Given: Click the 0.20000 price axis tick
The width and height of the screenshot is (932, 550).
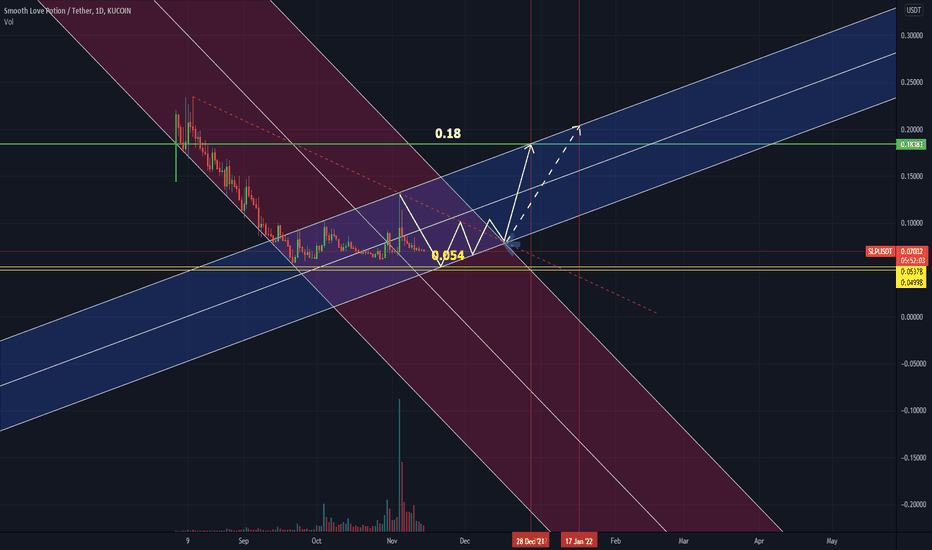Looking at the screenshot, I should coord(912,130).
